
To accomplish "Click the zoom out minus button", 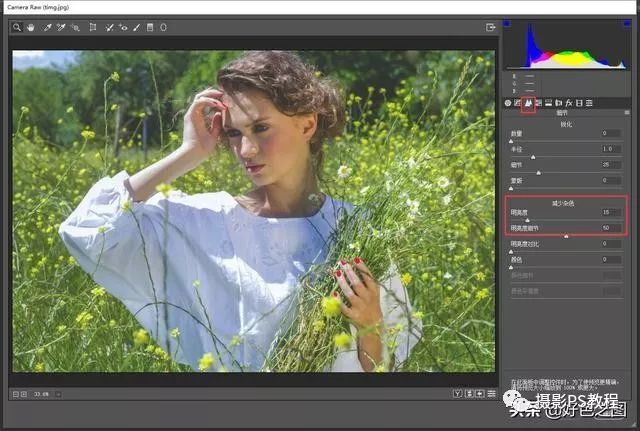I will pyautogui.click(x=17, y=393).
